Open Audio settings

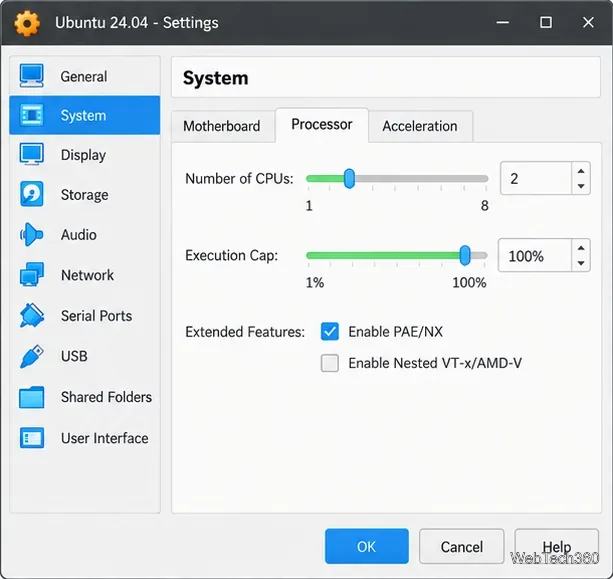pos(85,235)
